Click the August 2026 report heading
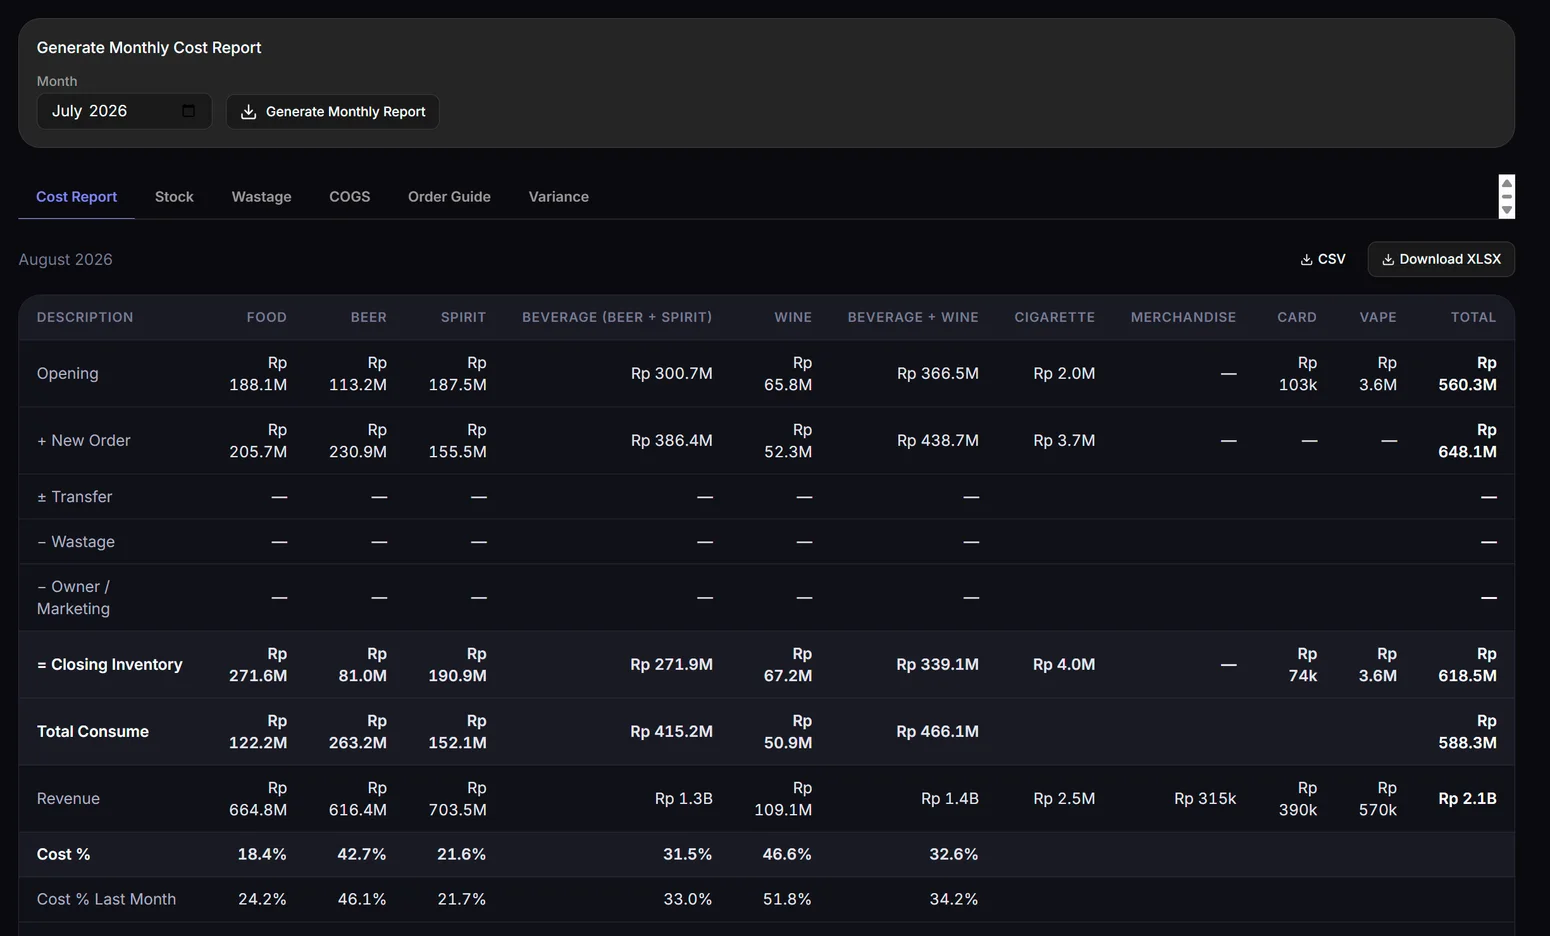 [66, 259]
